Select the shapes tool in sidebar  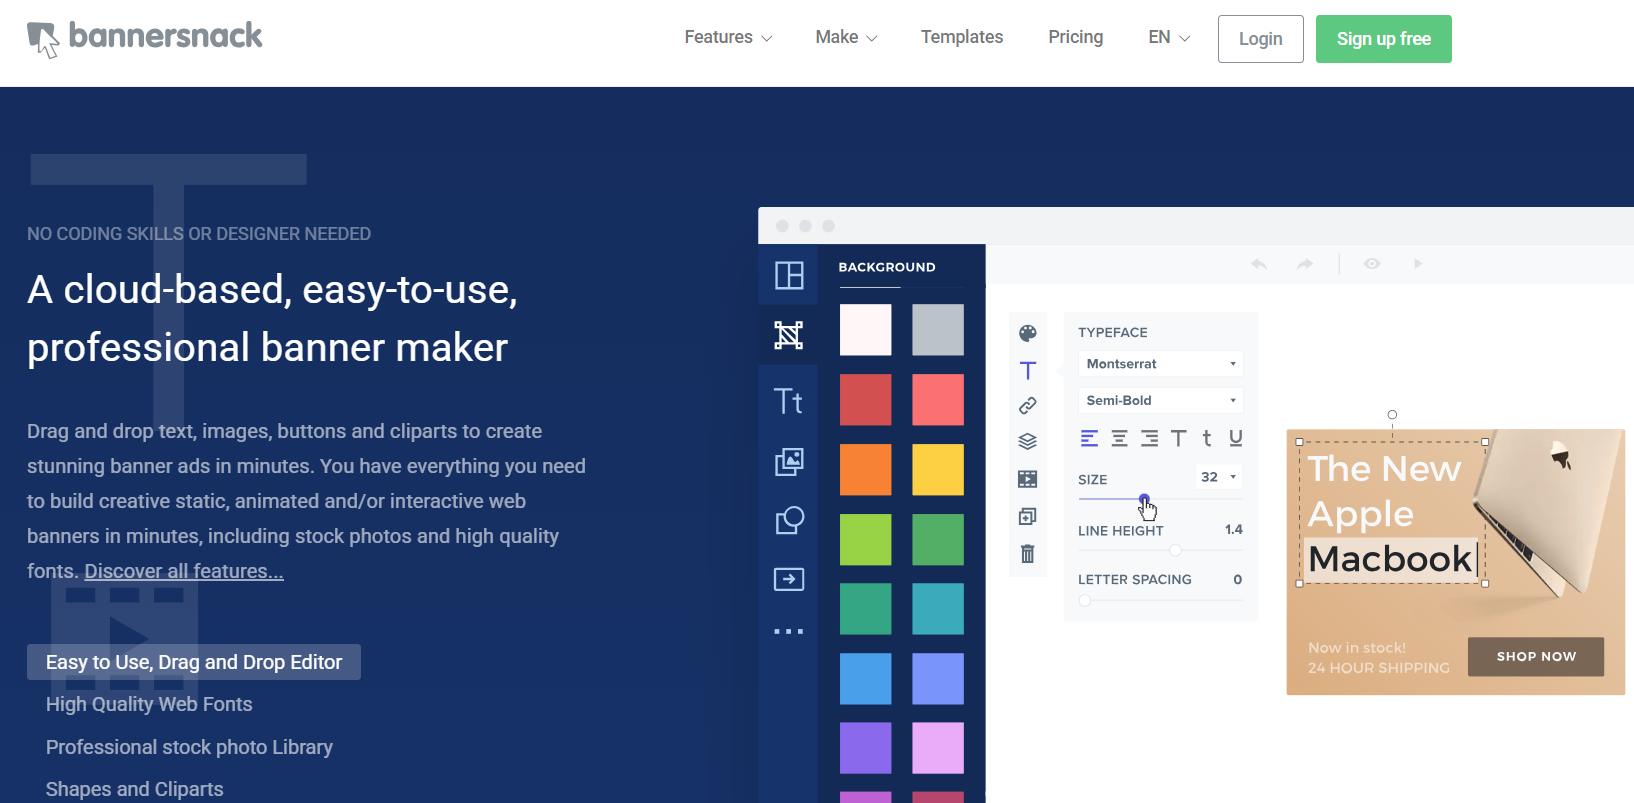789,520
